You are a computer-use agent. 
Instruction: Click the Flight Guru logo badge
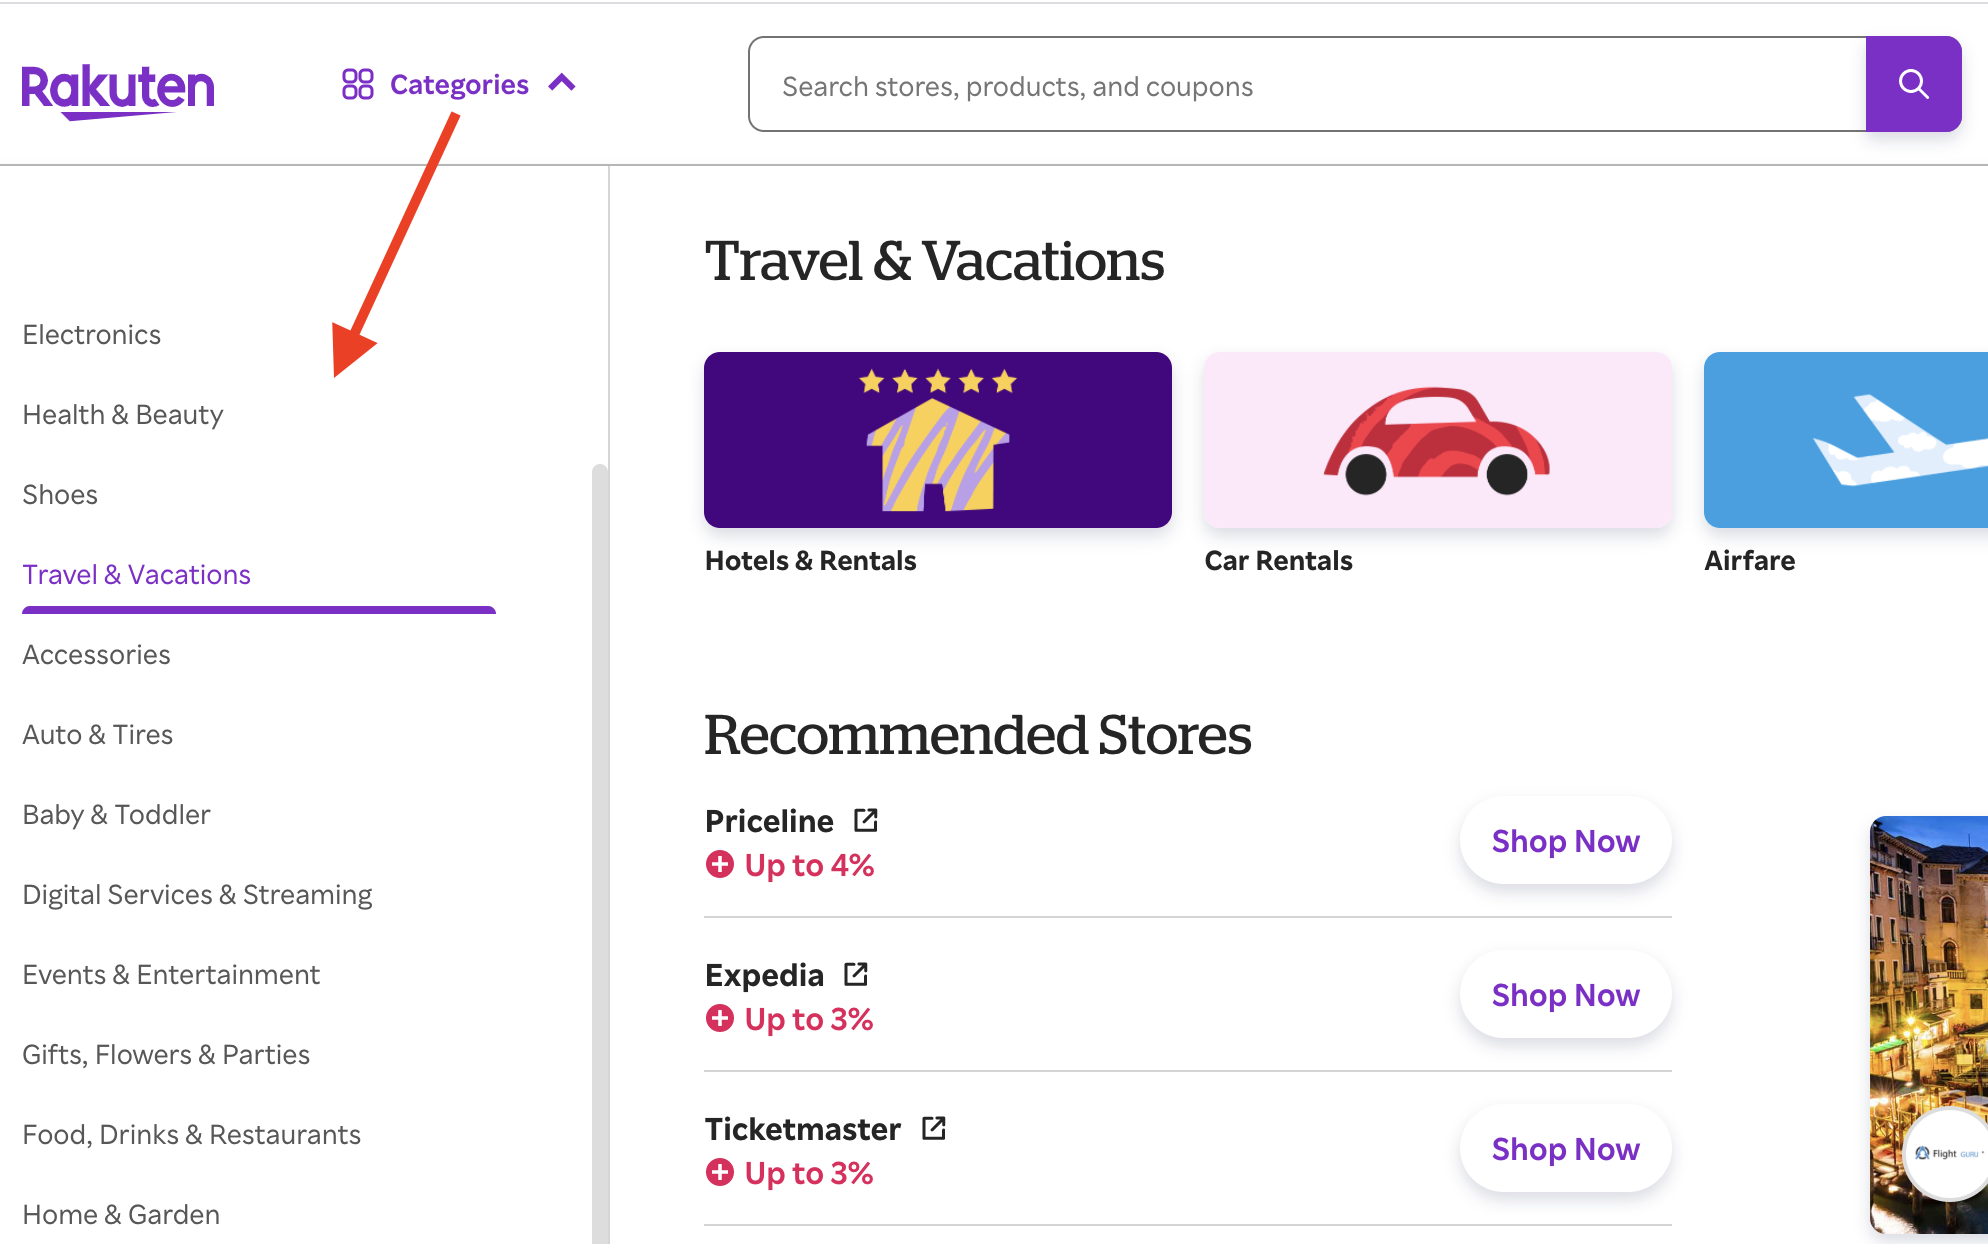tap(1948, 1153)
